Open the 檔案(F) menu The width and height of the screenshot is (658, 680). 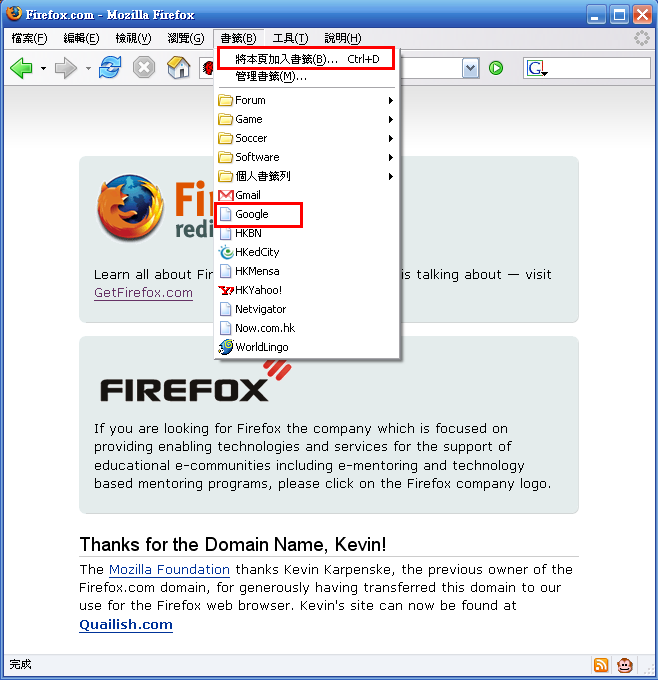click(x=29, y=39)
